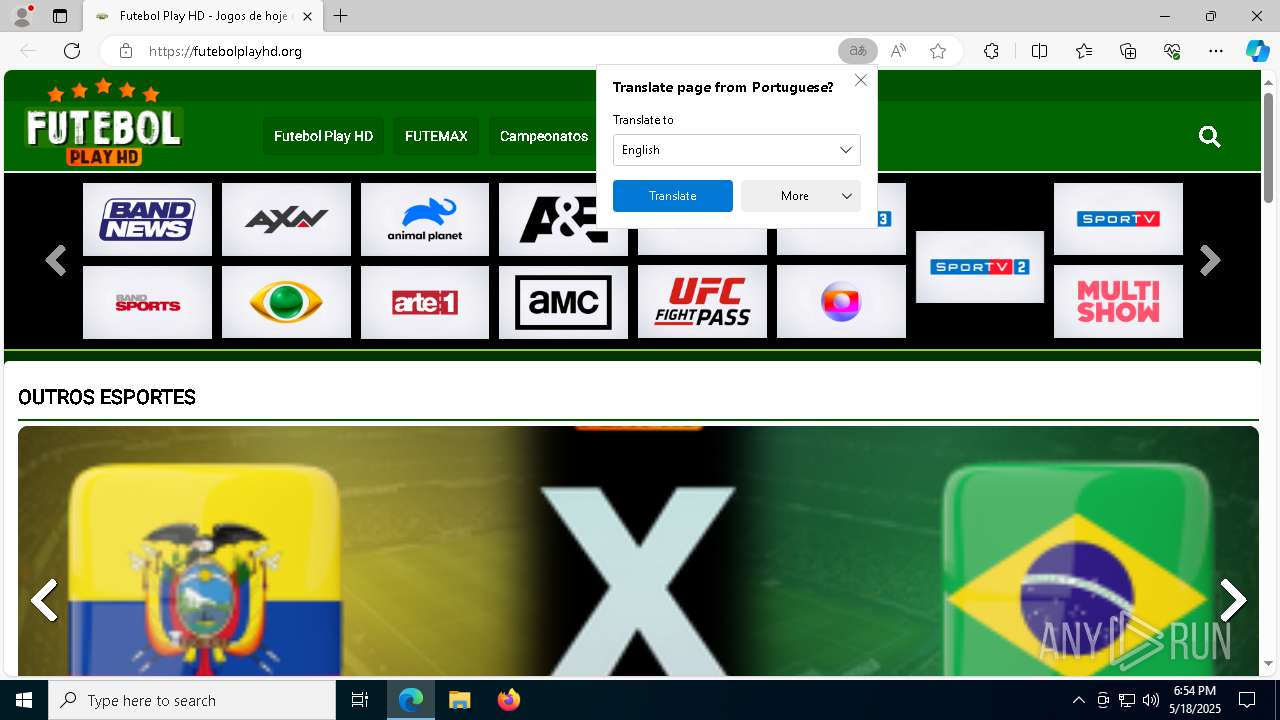Open the Band News channel

tap(147, 219)
